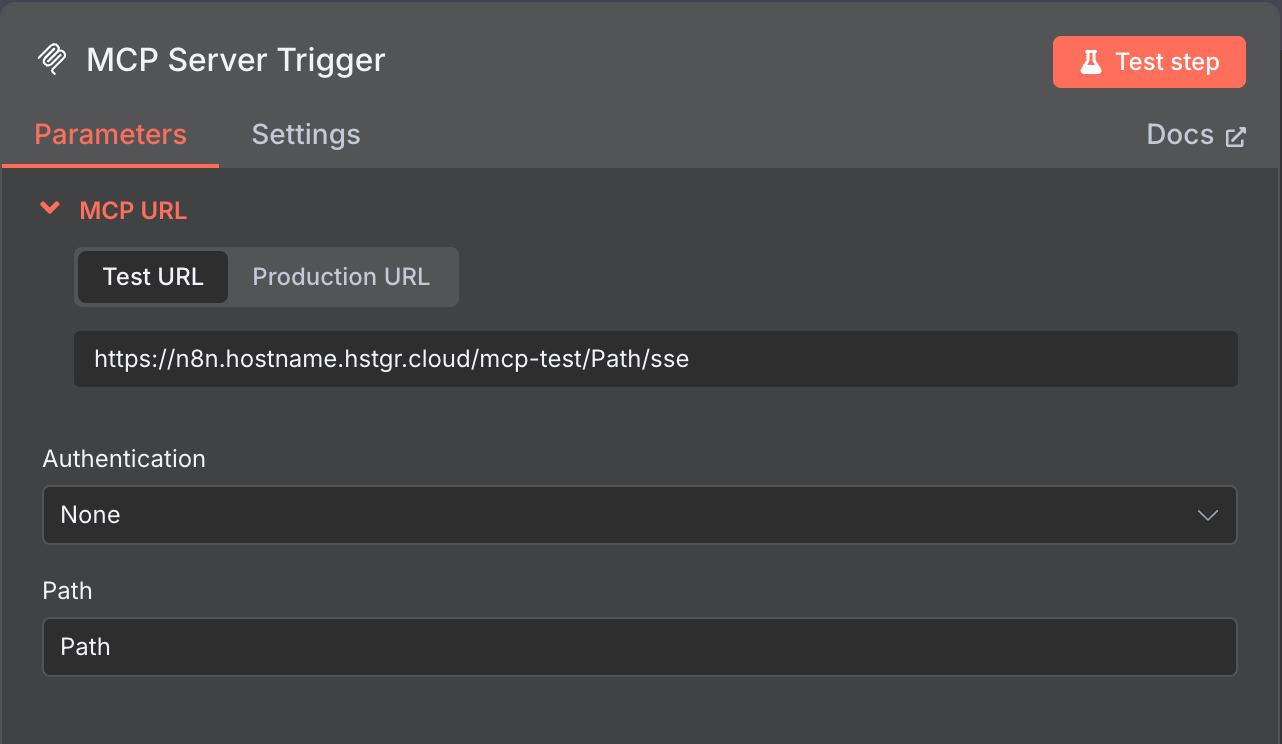The height and width of the screenshot is (744, 1282).
Task: Click the dropdown arrow on the Authentication field
Action: (1207, 515)
